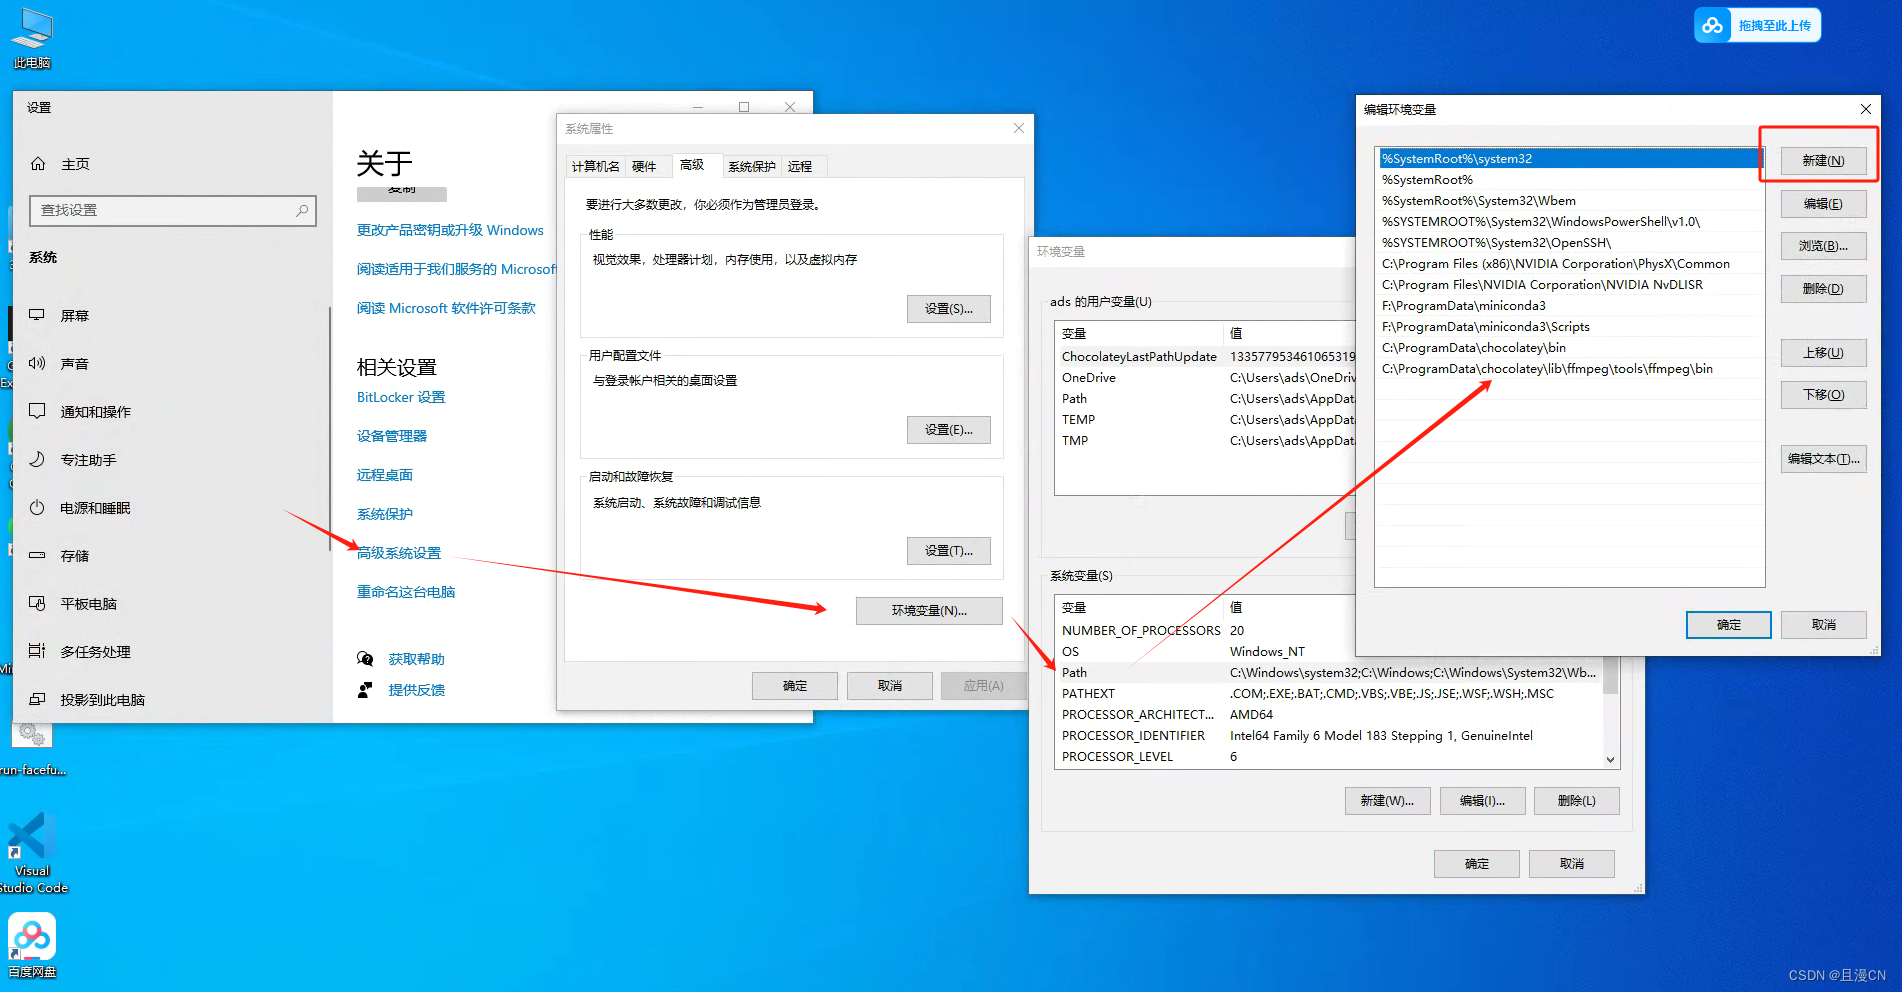Image resolution: width=1902 pixels, height=992 pixels.
Task: Select C:\ProgramData\chocolatey\bin path entry
Action: [x=1569, y=348]
